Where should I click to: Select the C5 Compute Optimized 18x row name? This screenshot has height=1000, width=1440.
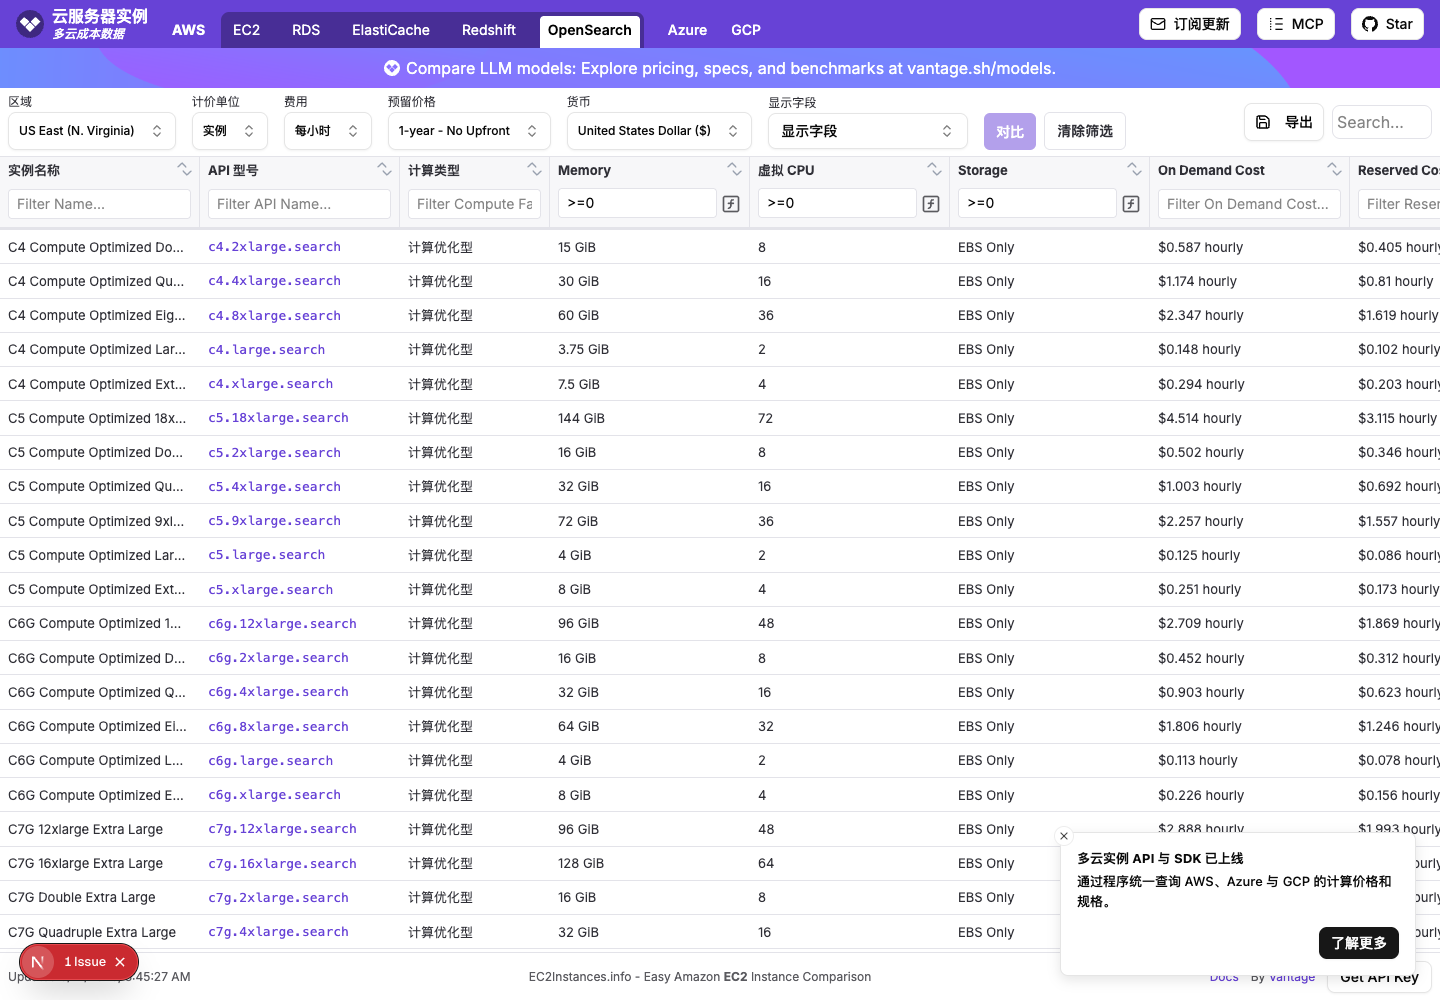(97, 418)
